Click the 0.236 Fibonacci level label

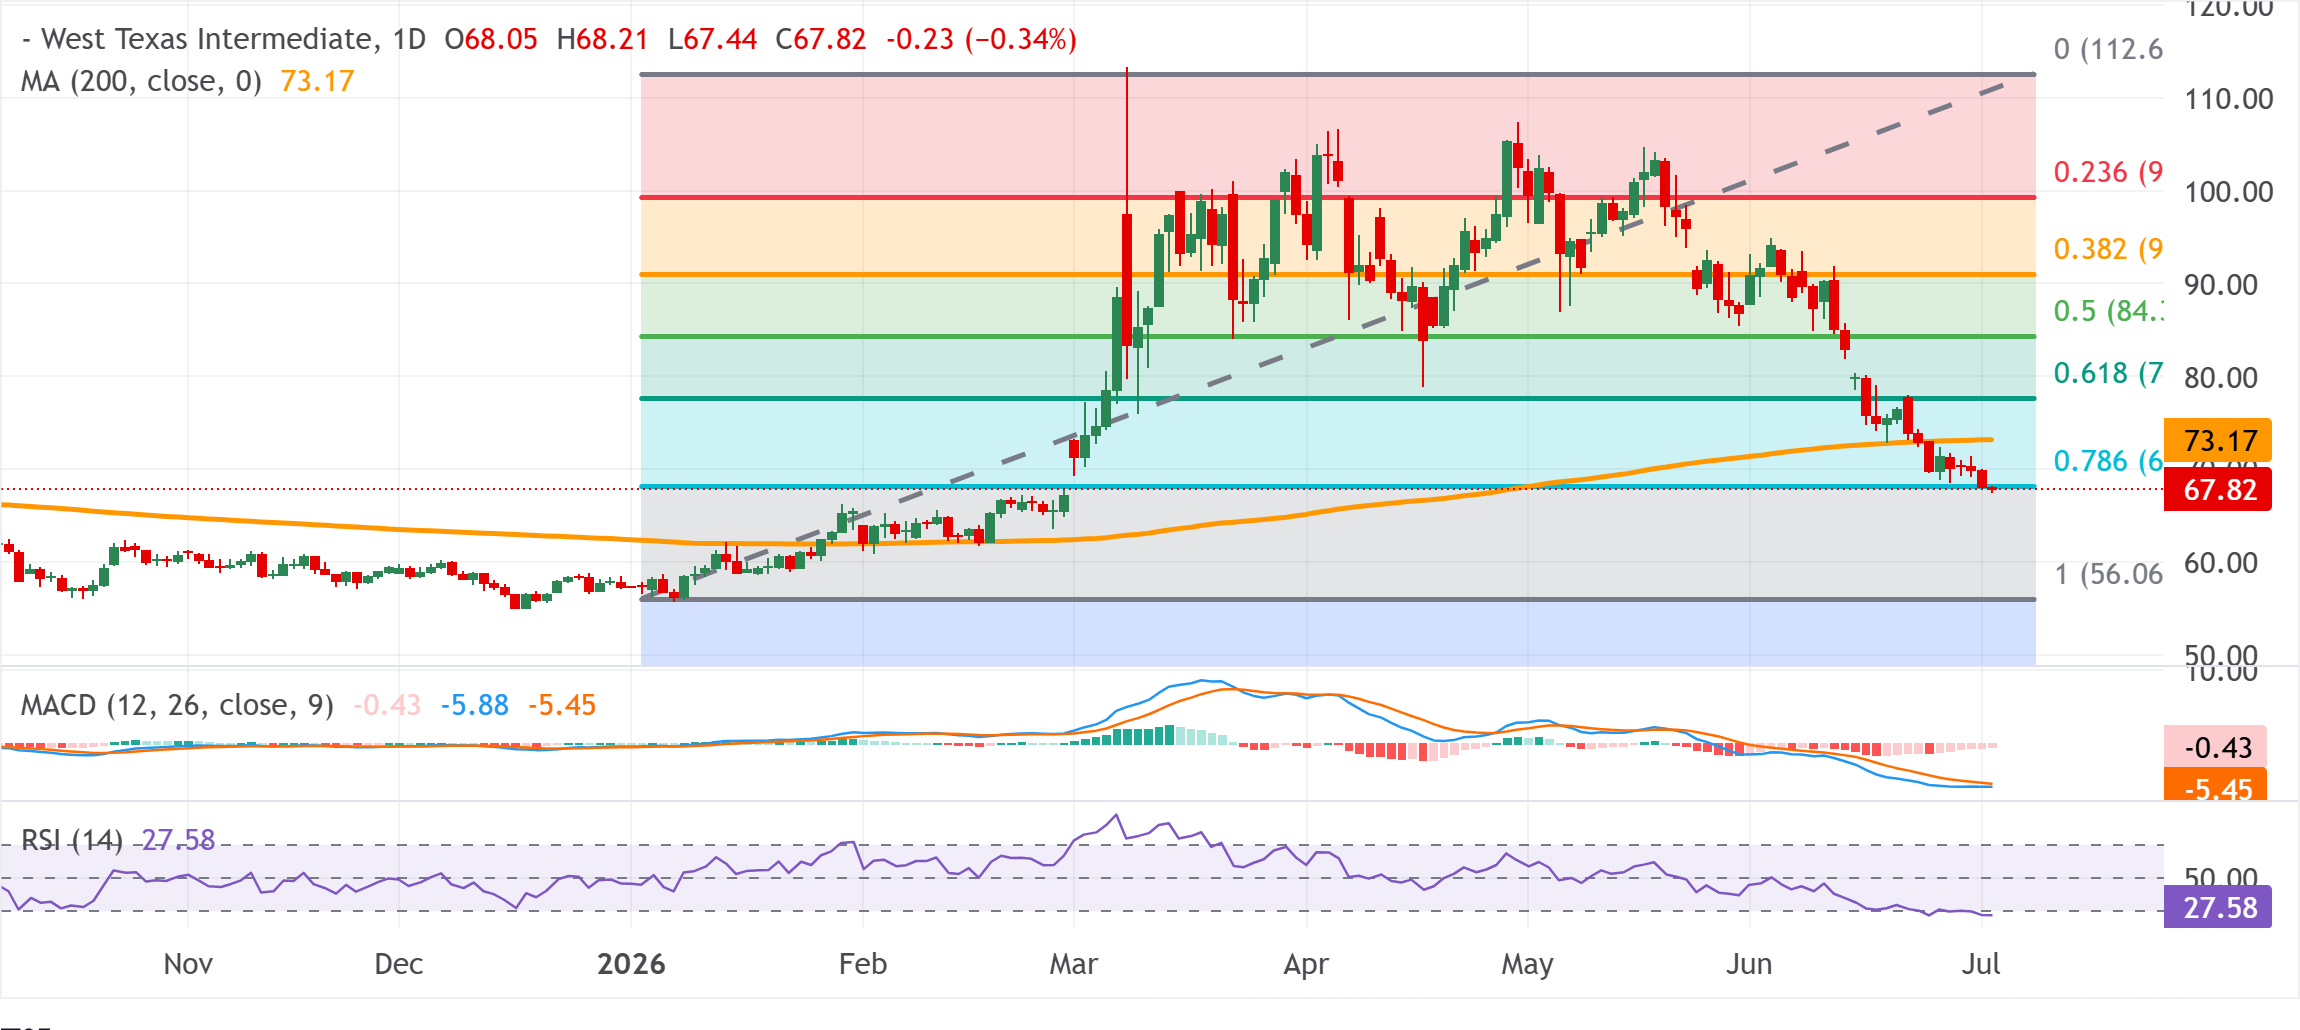pyautogui.click(x=2108, y=172)
